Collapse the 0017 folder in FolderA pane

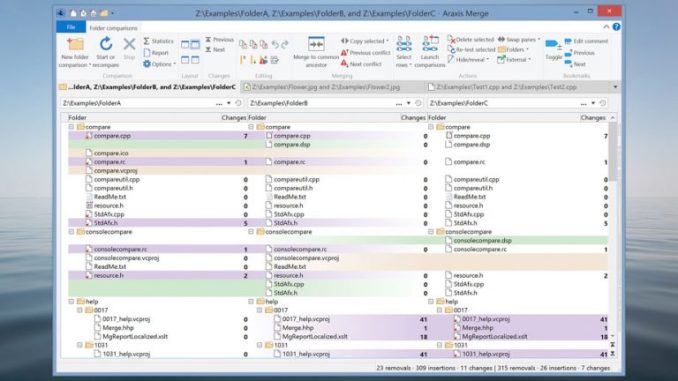point(80,310)
